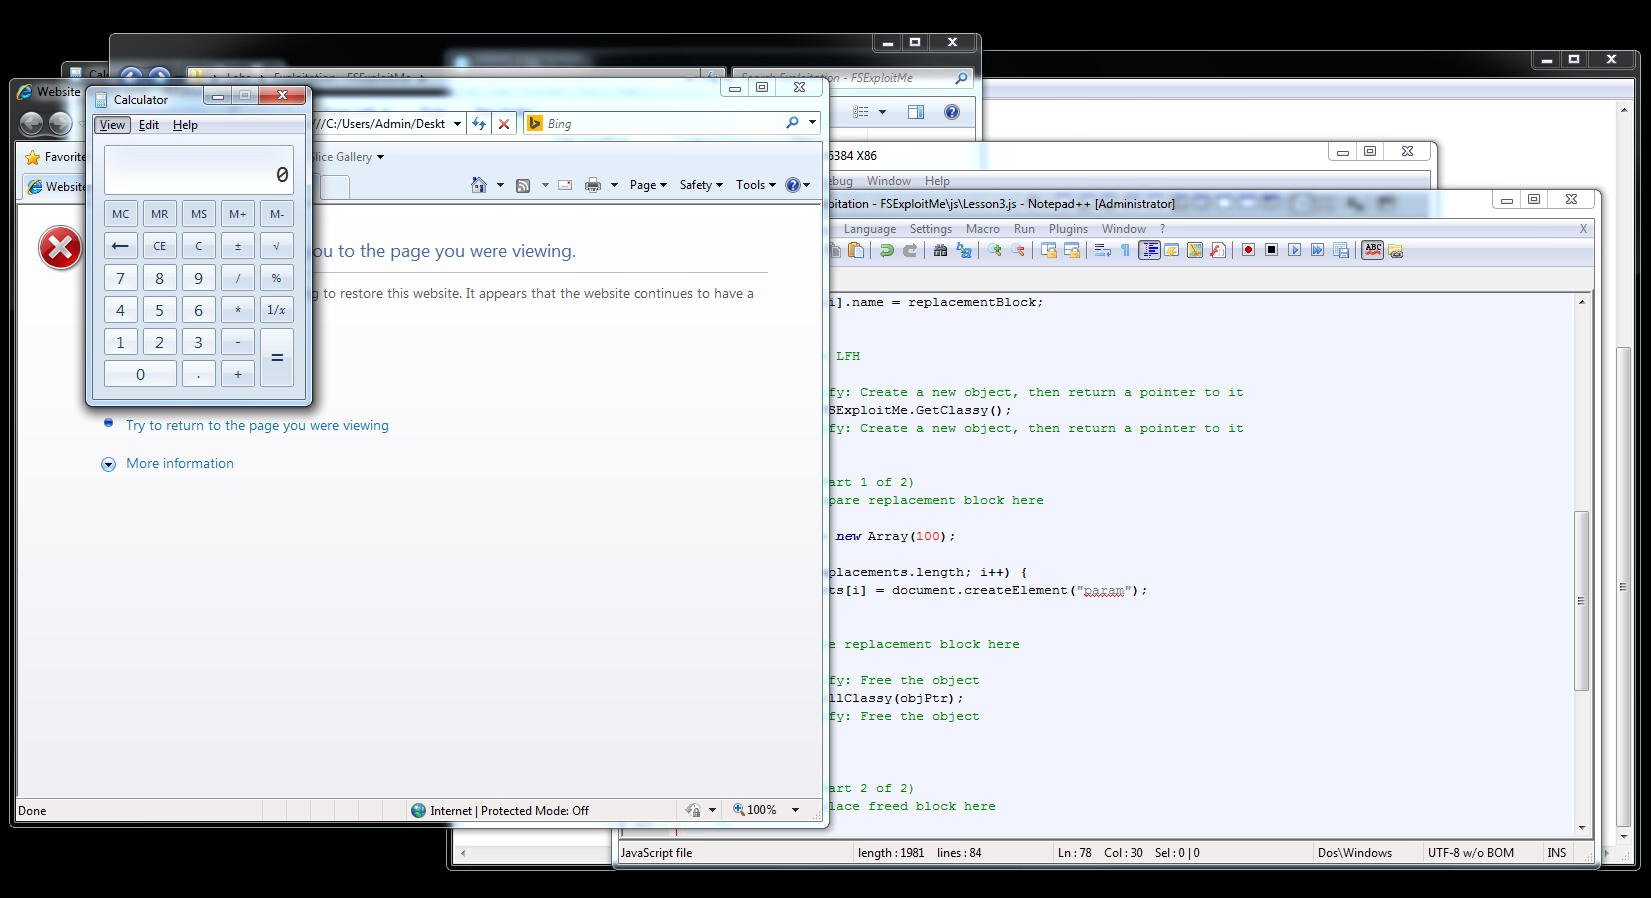Open Notepad++ Run menu
1651x898 pixels.
click(x=1024, y=229)
